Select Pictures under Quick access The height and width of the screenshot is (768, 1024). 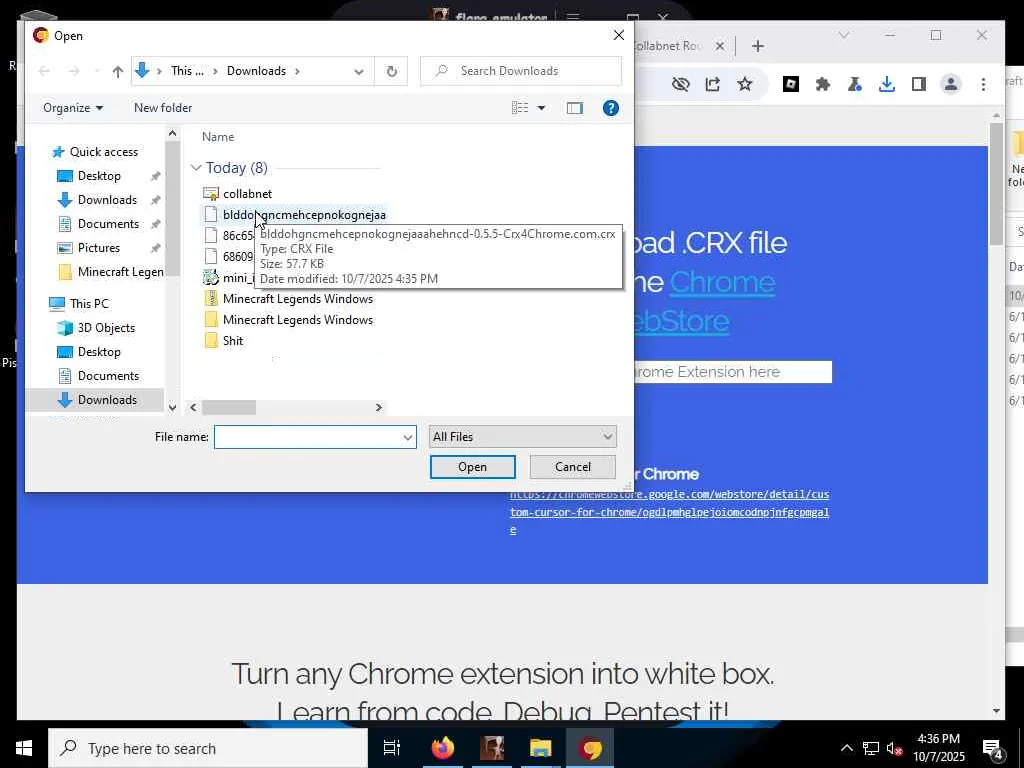pyautogui.click(x=99, y=248)
